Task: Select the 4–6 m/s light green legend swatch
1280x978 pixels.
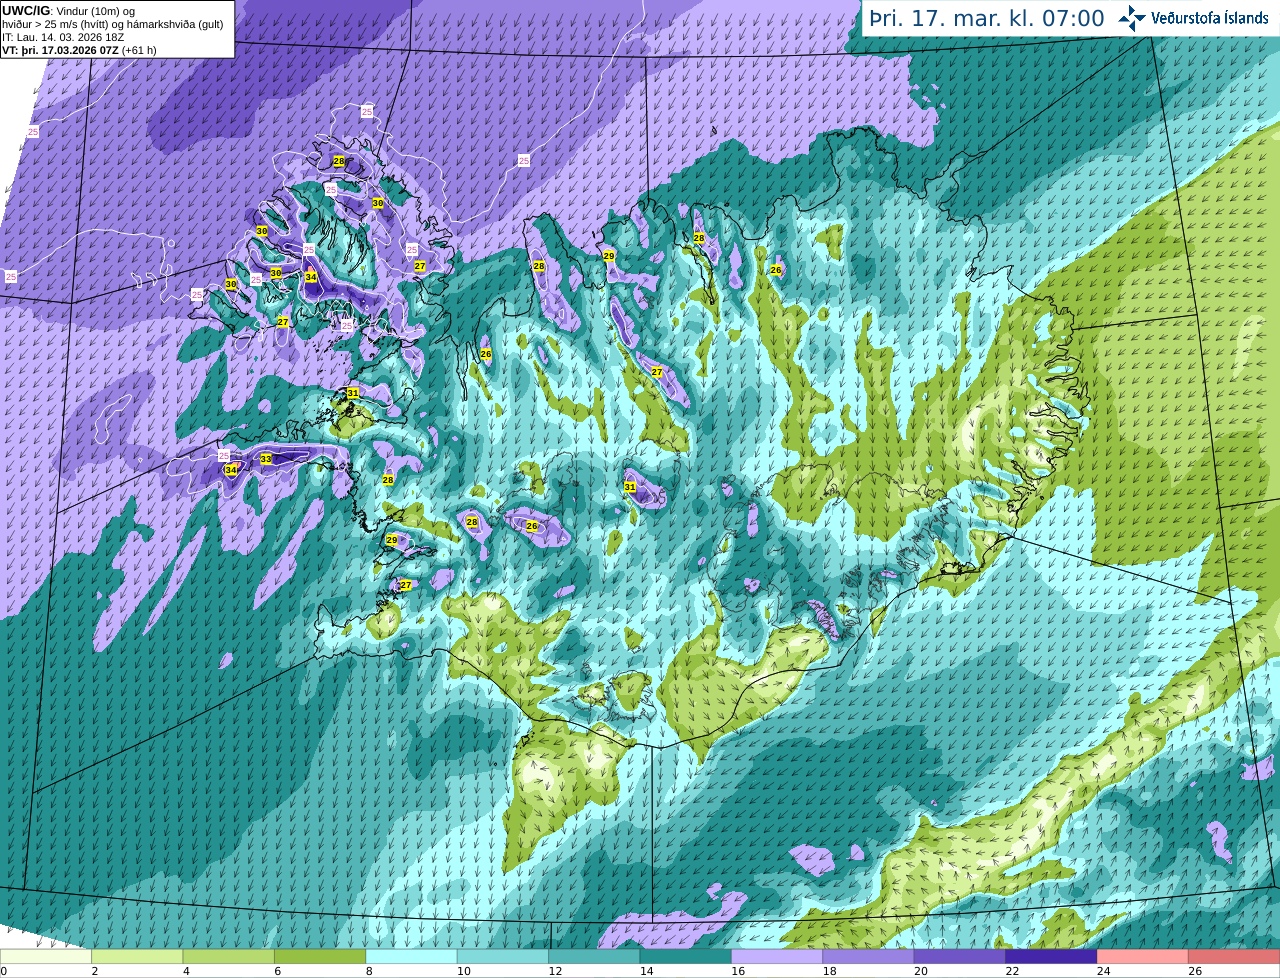Action: click(x=229, y=956)
